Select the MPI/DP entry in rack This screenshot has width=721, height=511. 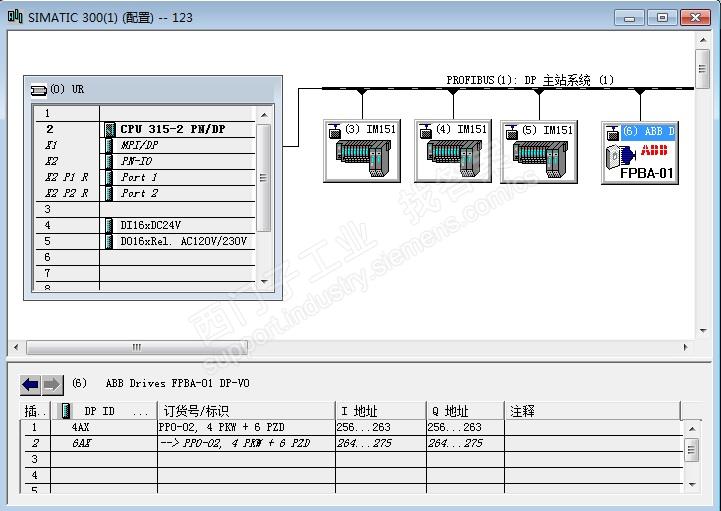[x=139, y=145]
